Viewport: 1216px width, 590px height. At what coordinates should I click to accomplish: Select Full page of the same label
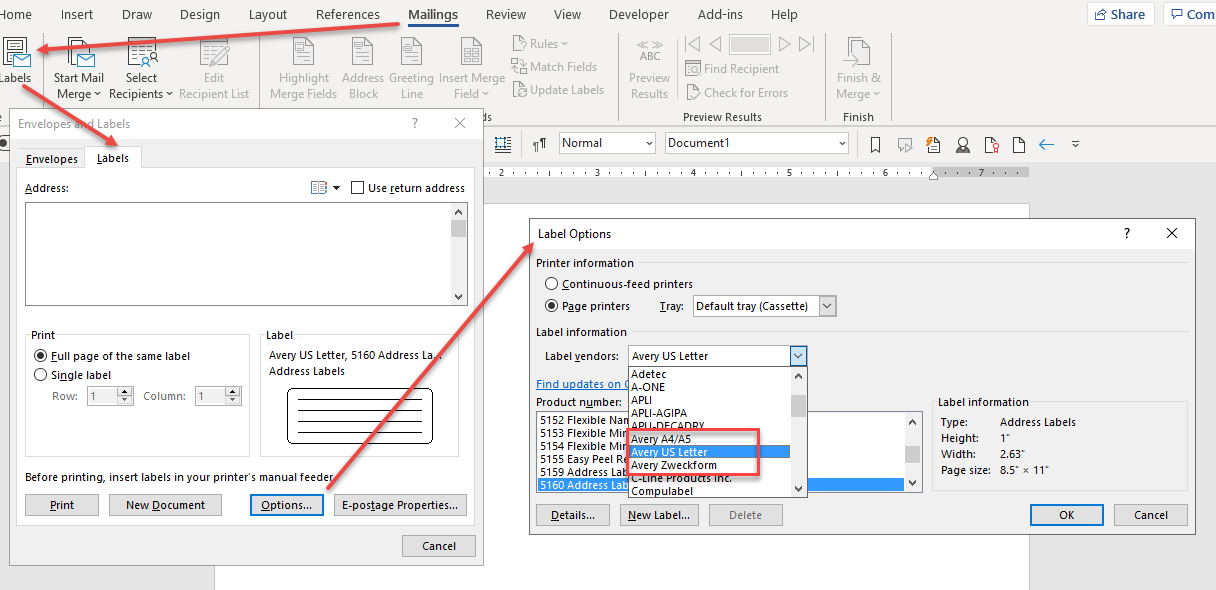click(x=40, y=356)
